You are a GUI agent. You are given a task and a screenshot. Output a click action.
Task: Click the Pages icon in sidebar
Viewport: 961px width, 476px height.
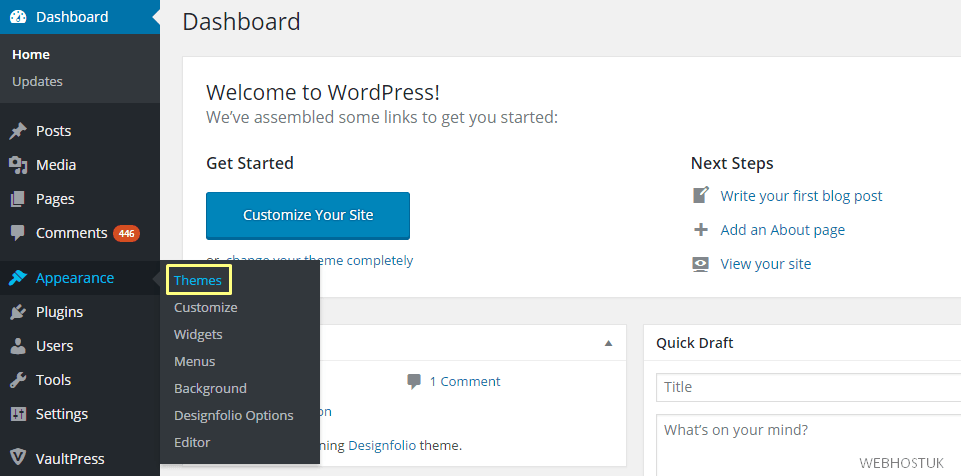pyautogui.click(x=18, y=199)
